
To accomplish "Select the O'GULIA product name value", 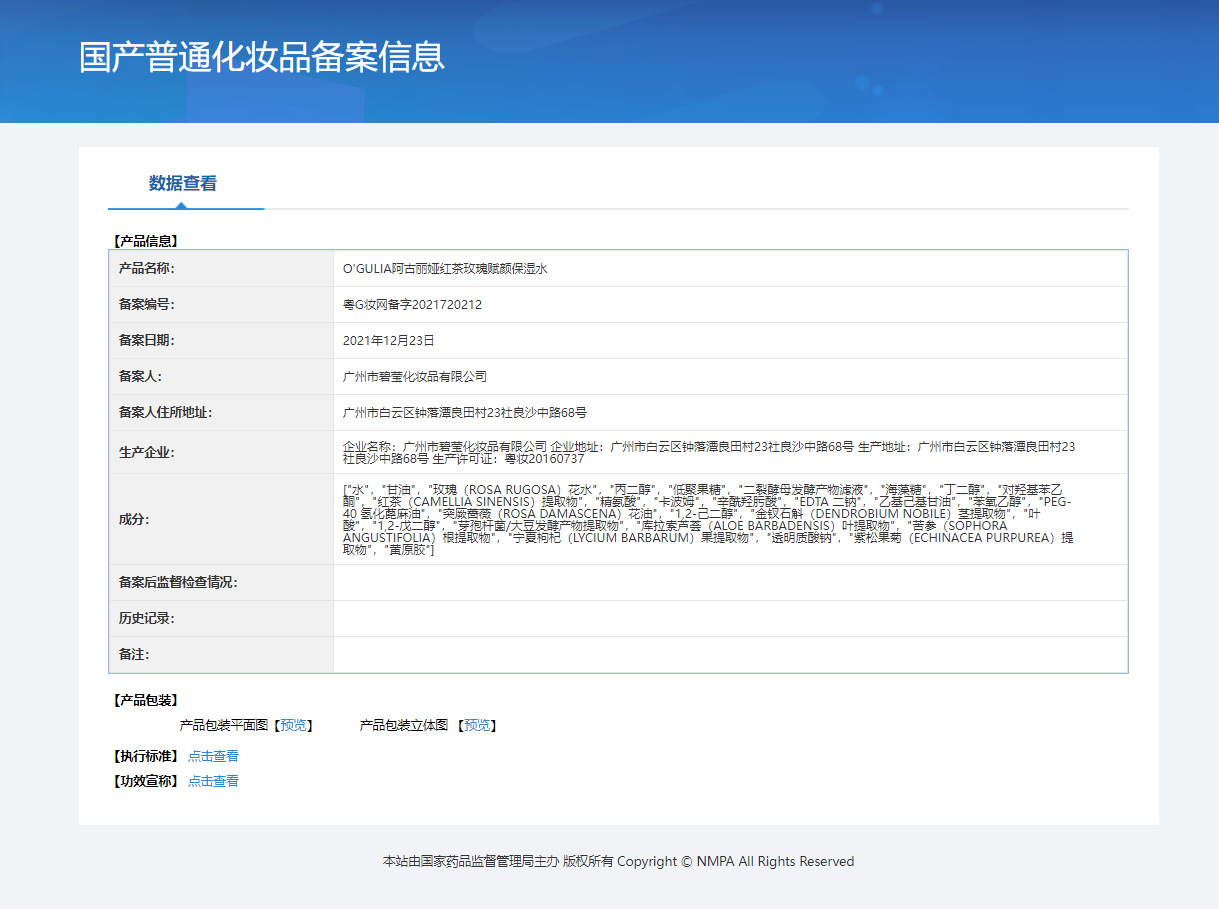I will tap(445, 269).
